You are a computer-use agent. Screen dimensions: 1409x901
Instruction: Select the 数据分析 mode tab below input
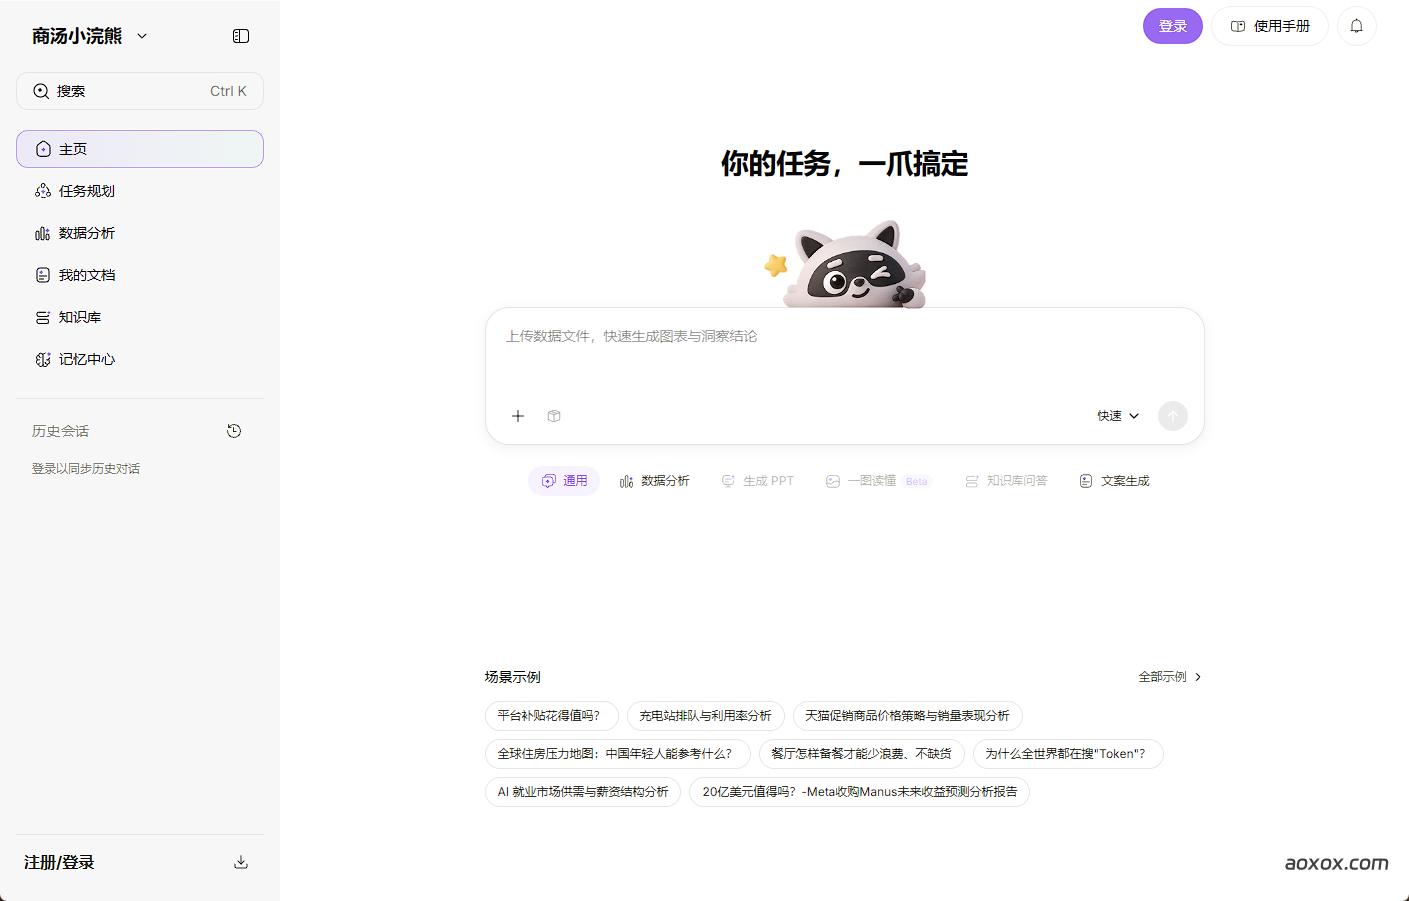click(655, 481)
